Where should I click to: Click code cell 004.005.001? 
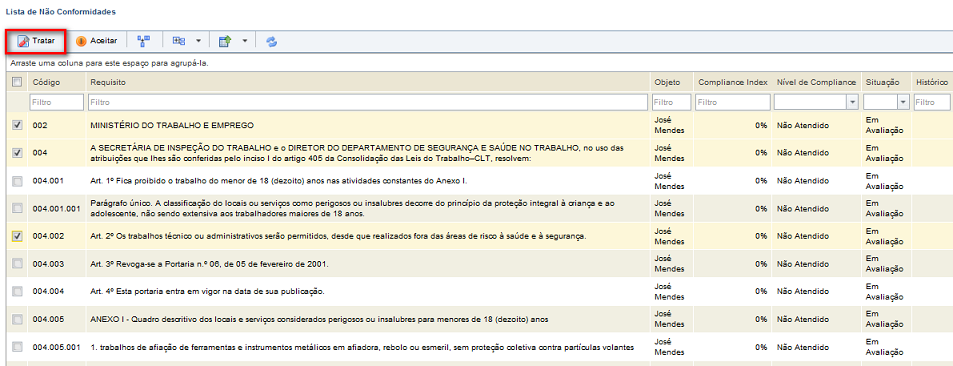pyautogui.click(x=57, y=348)
